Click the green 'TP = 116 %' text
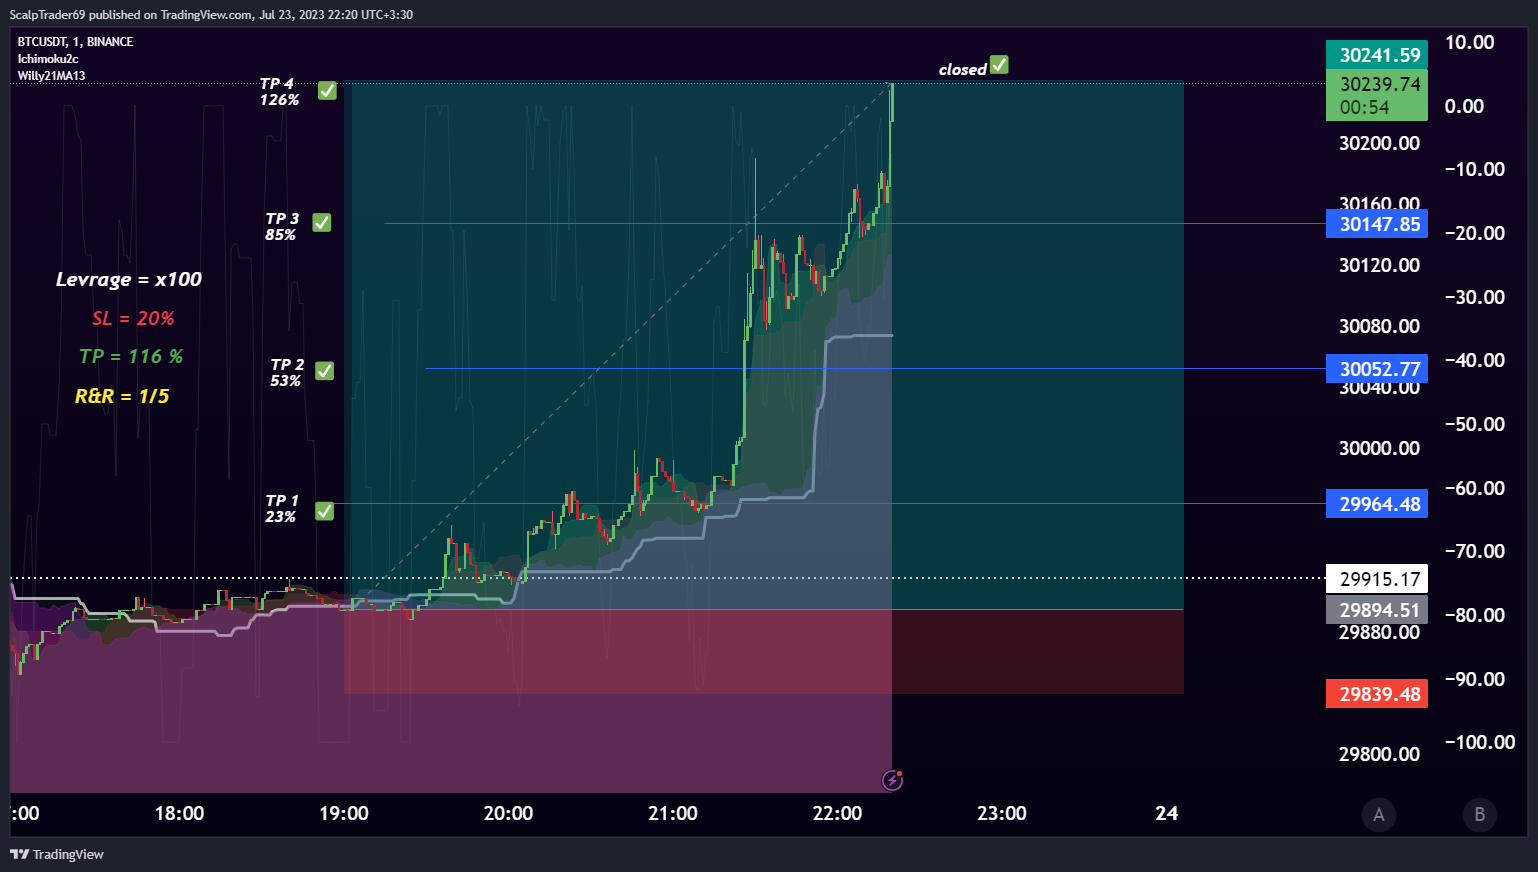Screen dimensions: 1538x872 131,356
